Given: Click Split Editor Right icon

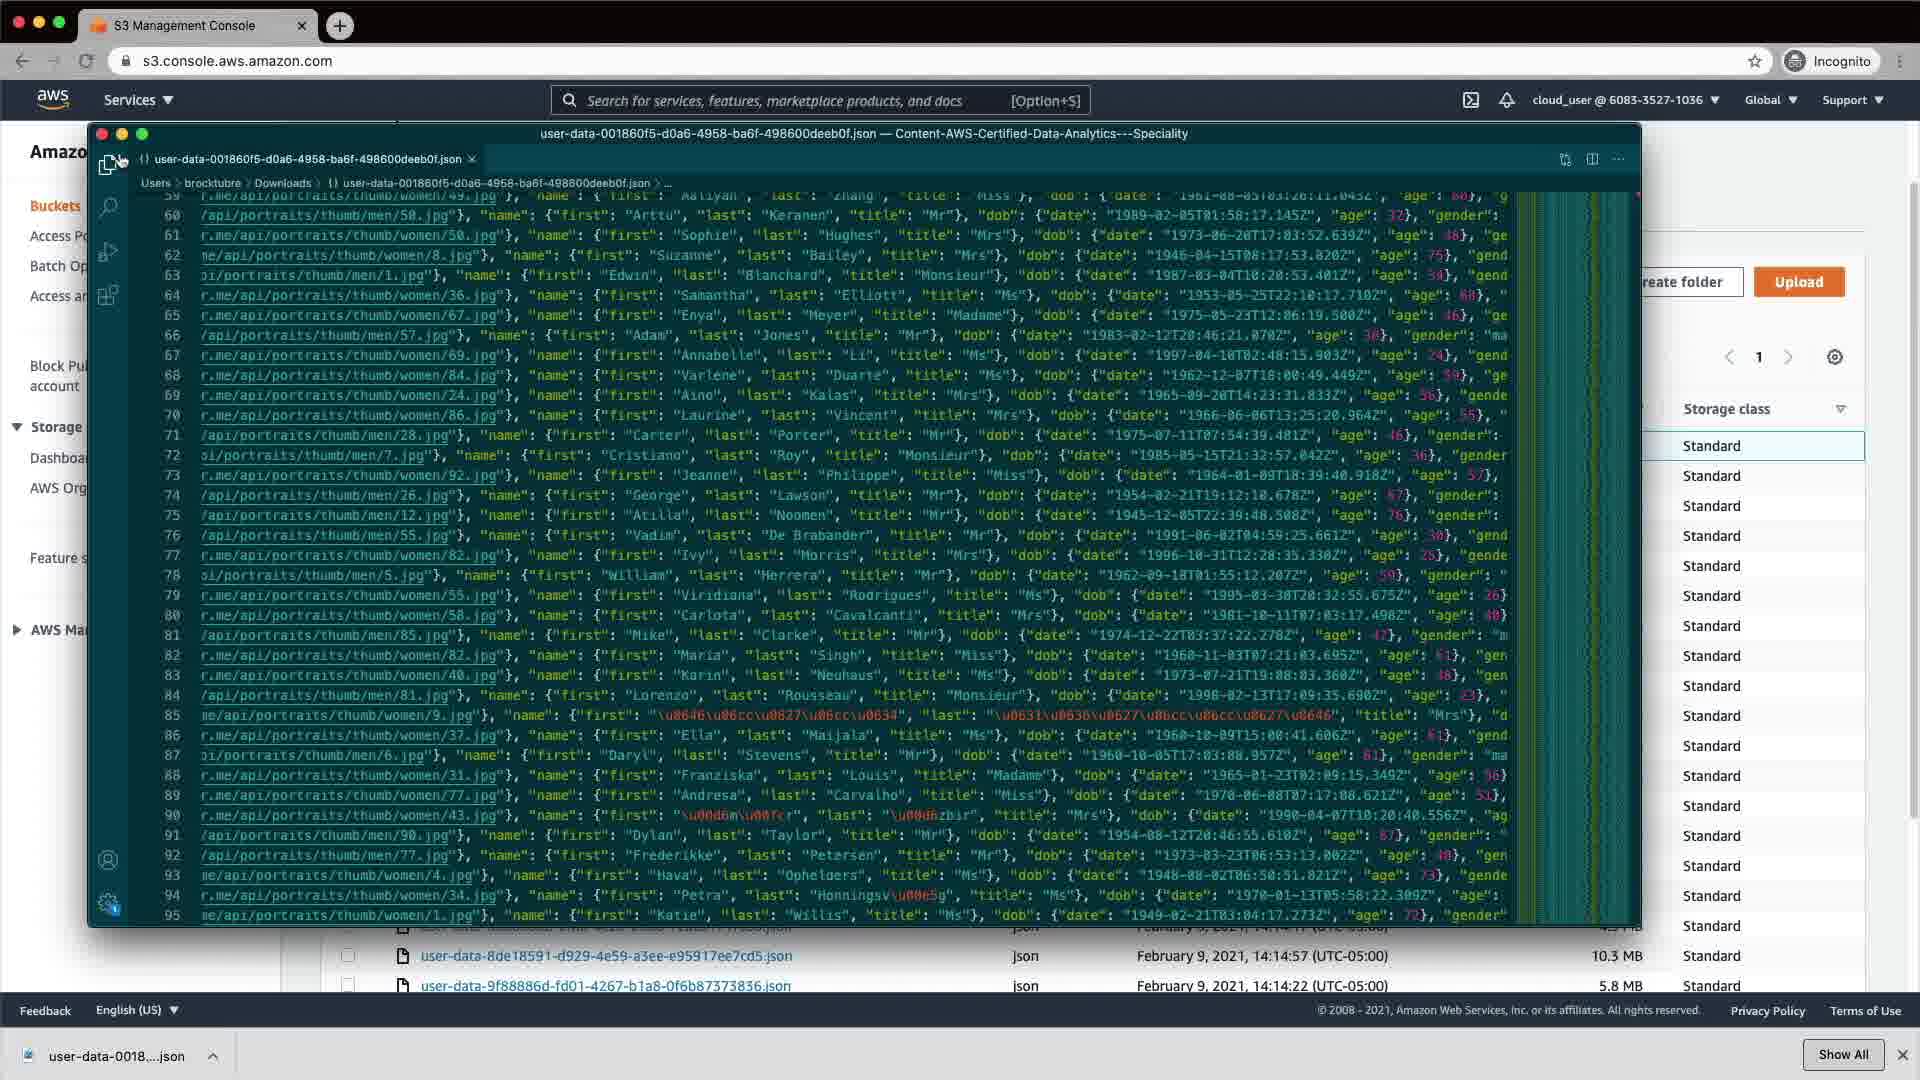Looking at the screenshot, I should tap(1592, 159).
